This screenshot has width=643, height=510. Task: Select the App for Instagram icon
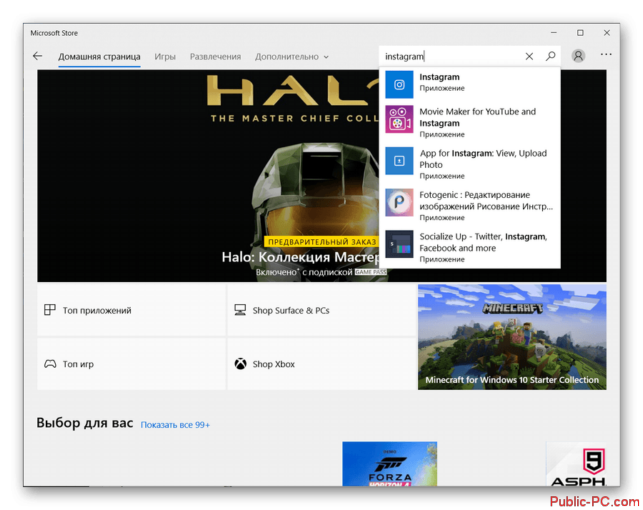[399, 161]
